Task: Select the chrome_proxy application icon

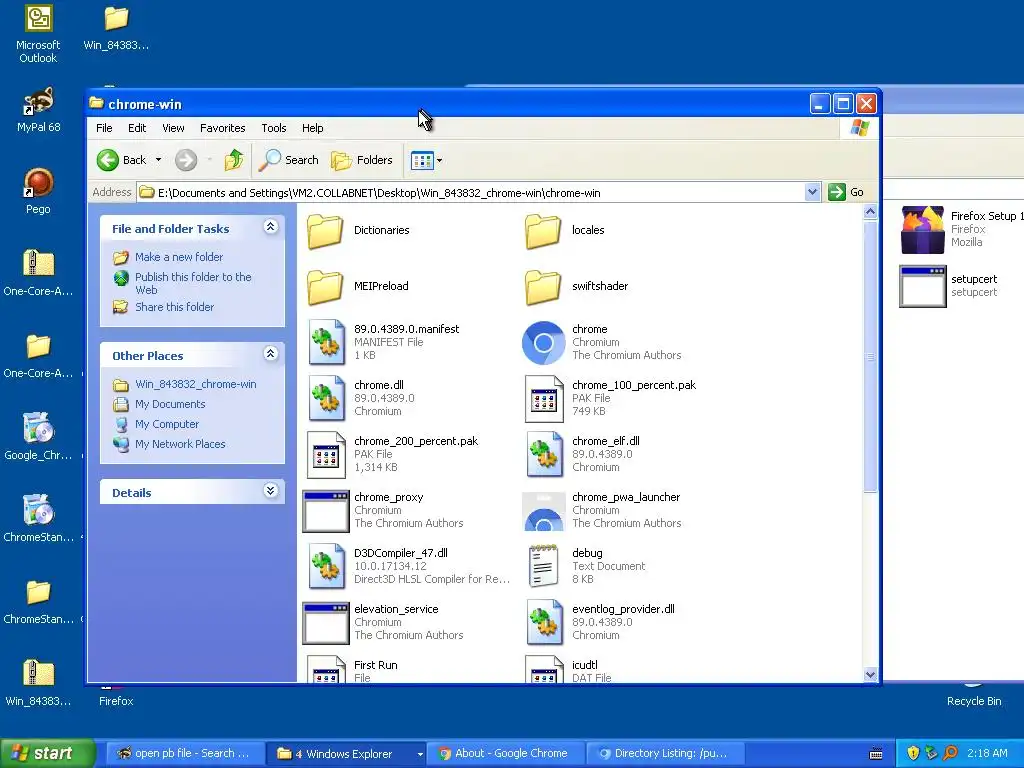Action: tap(325, 511)
